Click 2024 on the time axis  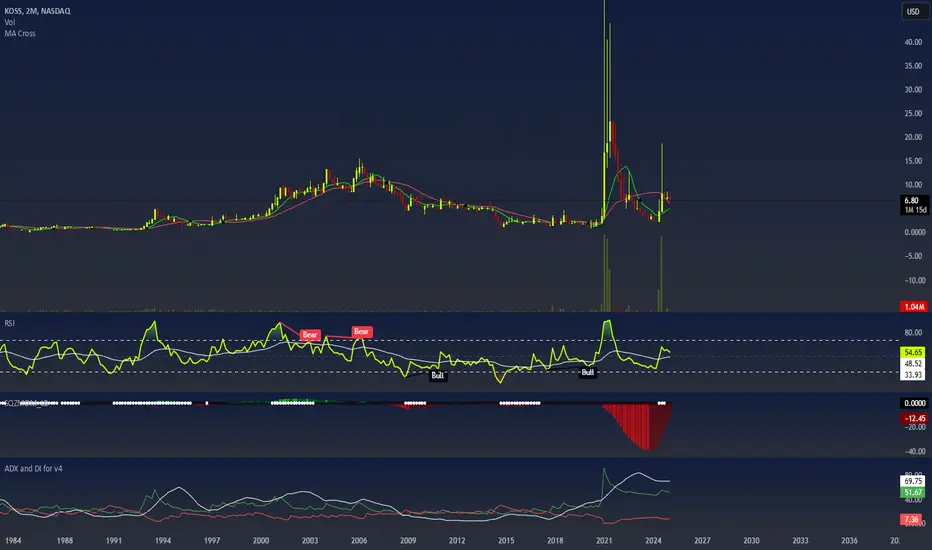(x=653, y=540)
